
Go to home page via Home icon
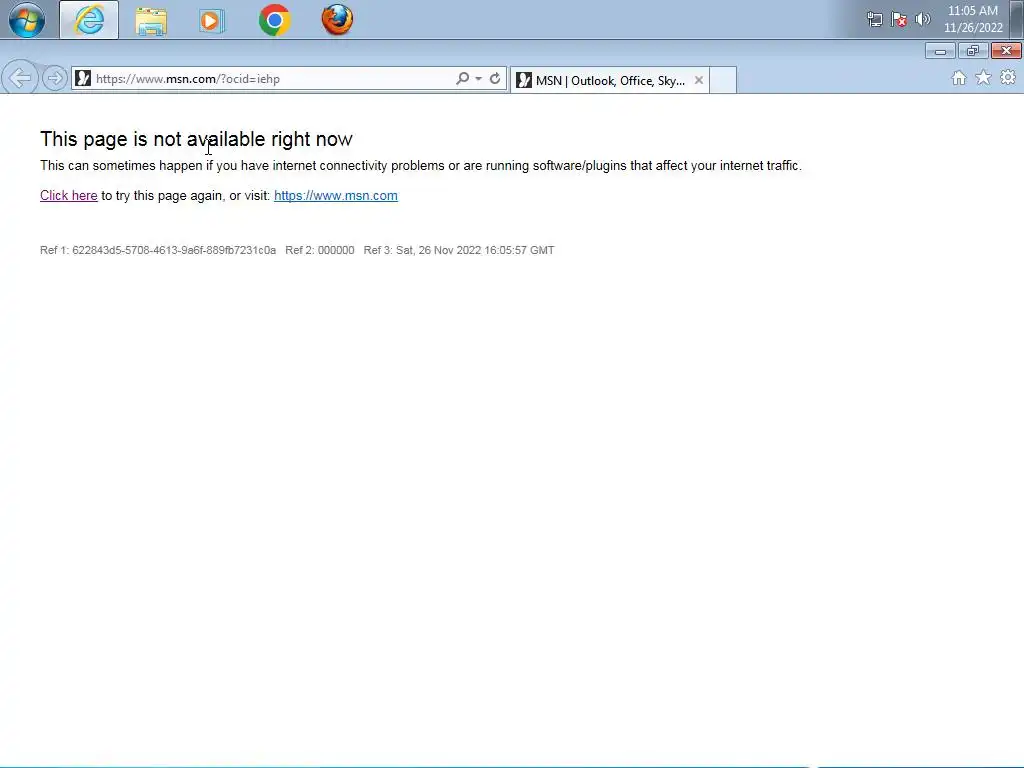[959, 78]
